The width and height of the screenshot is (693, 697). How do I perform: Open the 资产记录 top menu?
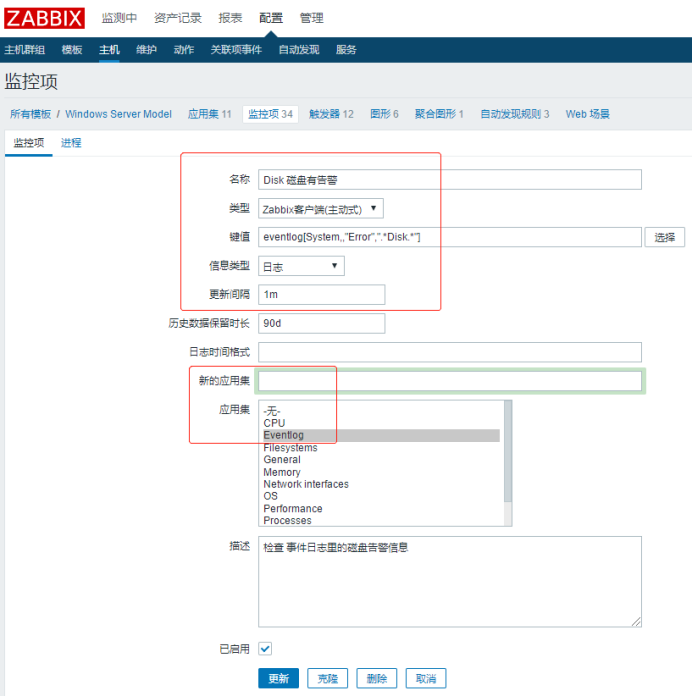pos(178,18)
